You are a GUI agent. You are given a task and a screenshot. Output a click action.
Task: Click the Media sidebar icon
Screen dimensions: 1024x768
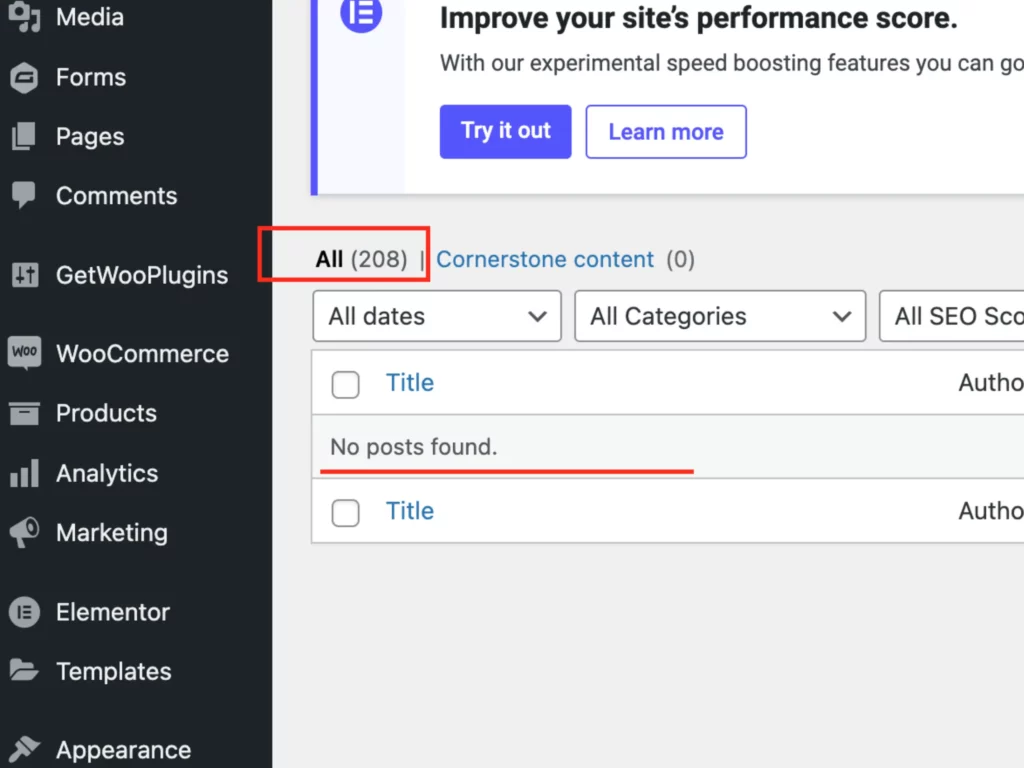[x=24, y=17]
